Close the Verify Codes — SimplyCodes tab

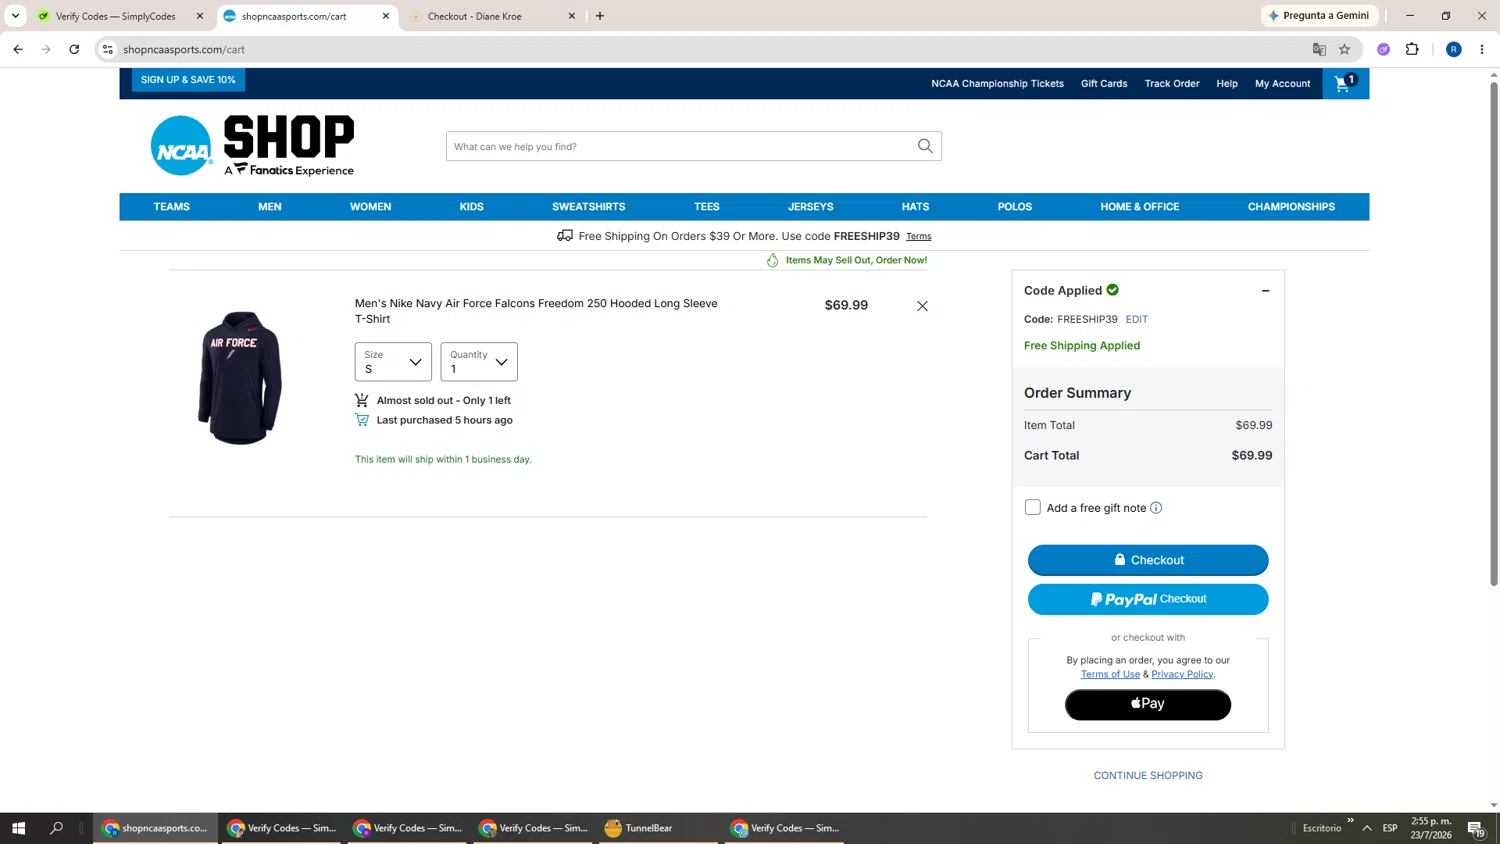click(x=200, y=16)
